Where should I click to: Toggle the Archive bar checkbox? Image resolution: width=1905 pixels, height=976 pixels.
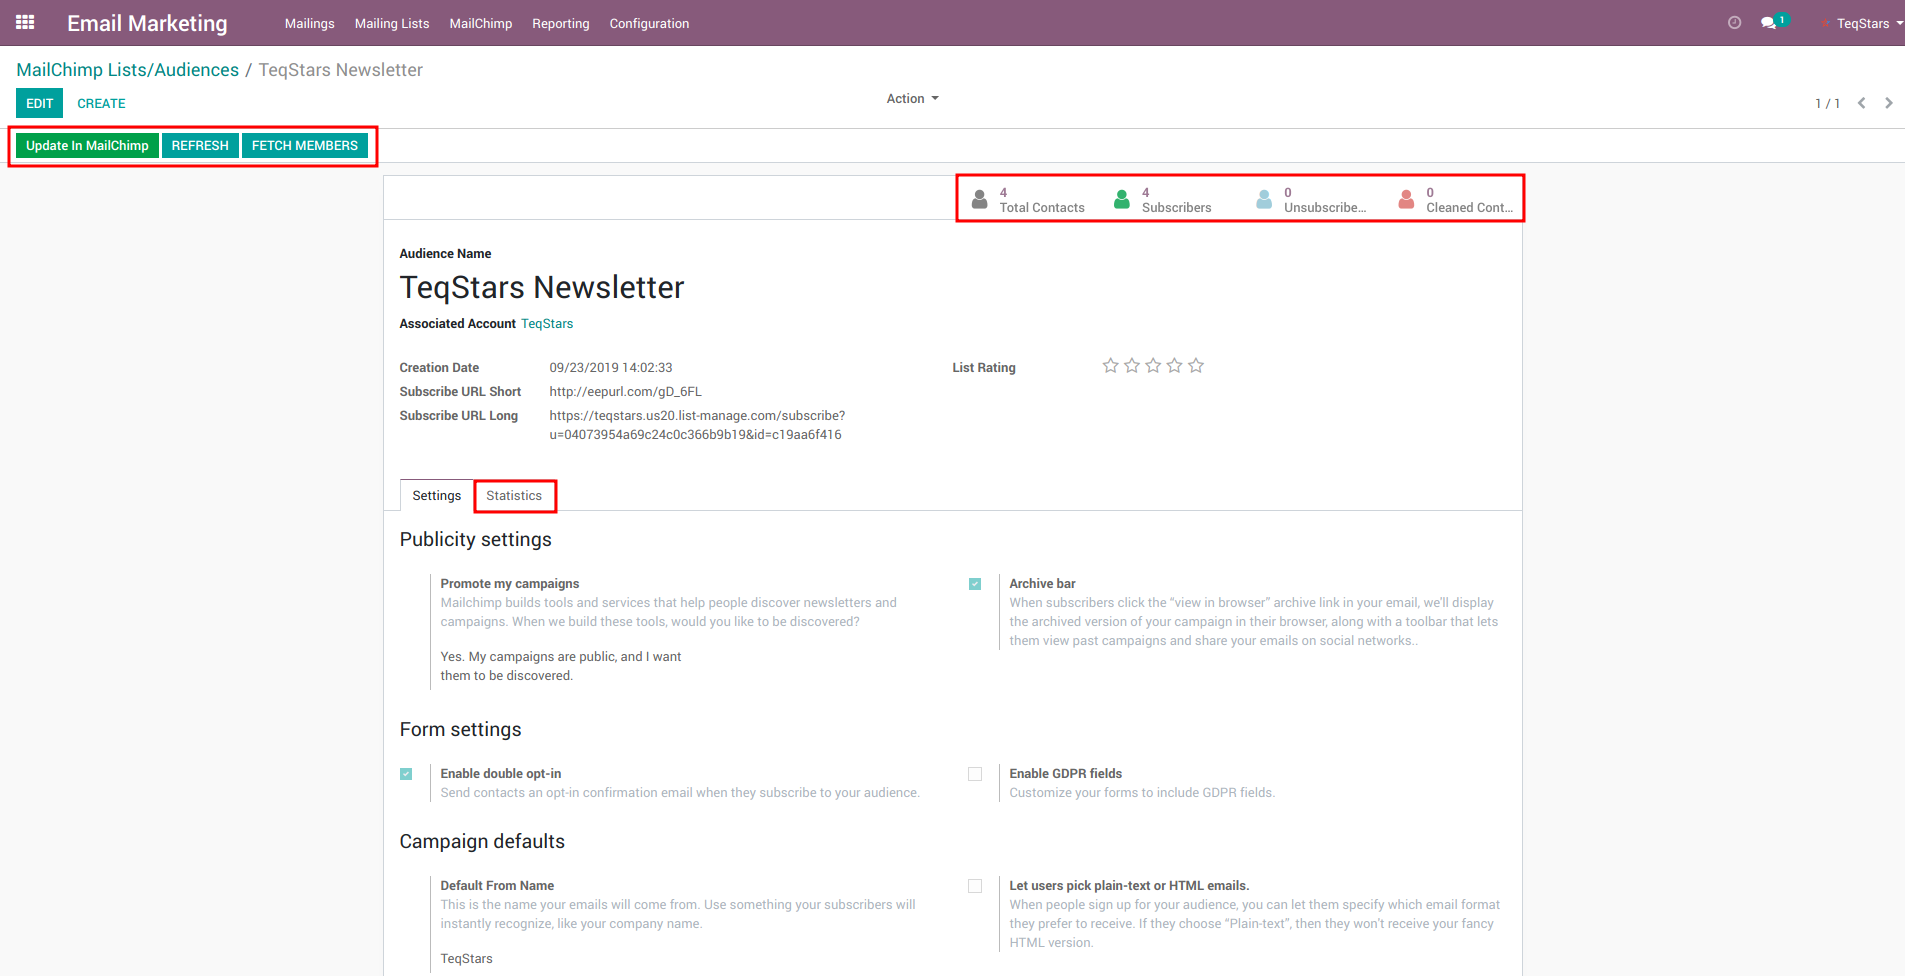pos(975,584)
